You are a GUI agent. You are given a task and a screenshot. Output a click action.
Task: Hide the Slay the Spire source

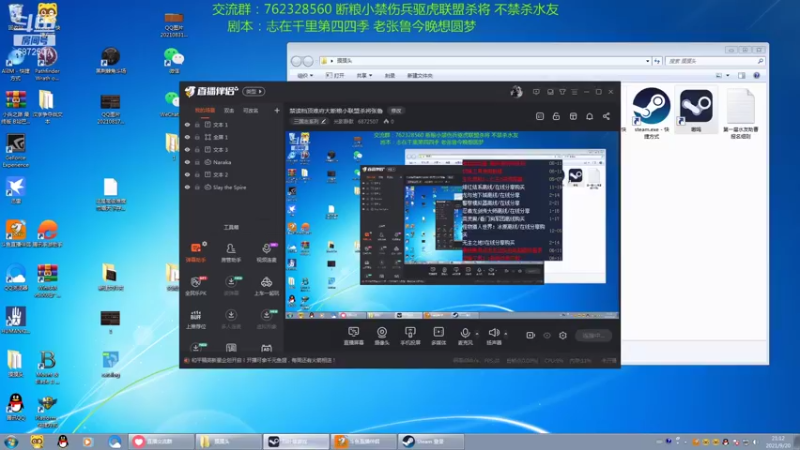[x=187, y=187]
